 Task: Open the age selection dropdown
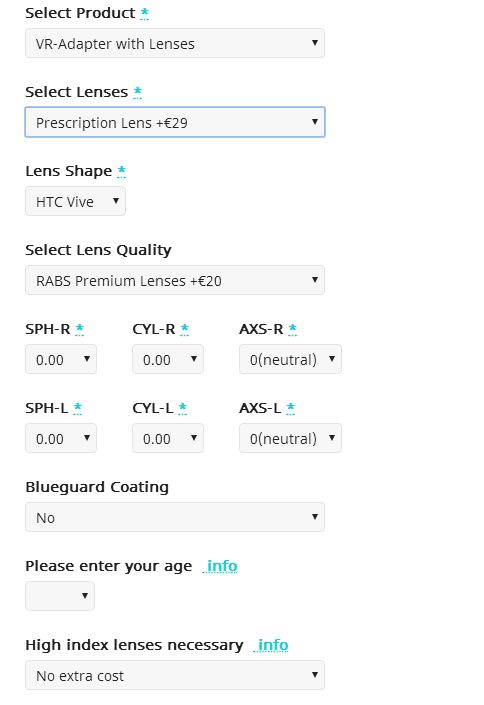(60, 596)
